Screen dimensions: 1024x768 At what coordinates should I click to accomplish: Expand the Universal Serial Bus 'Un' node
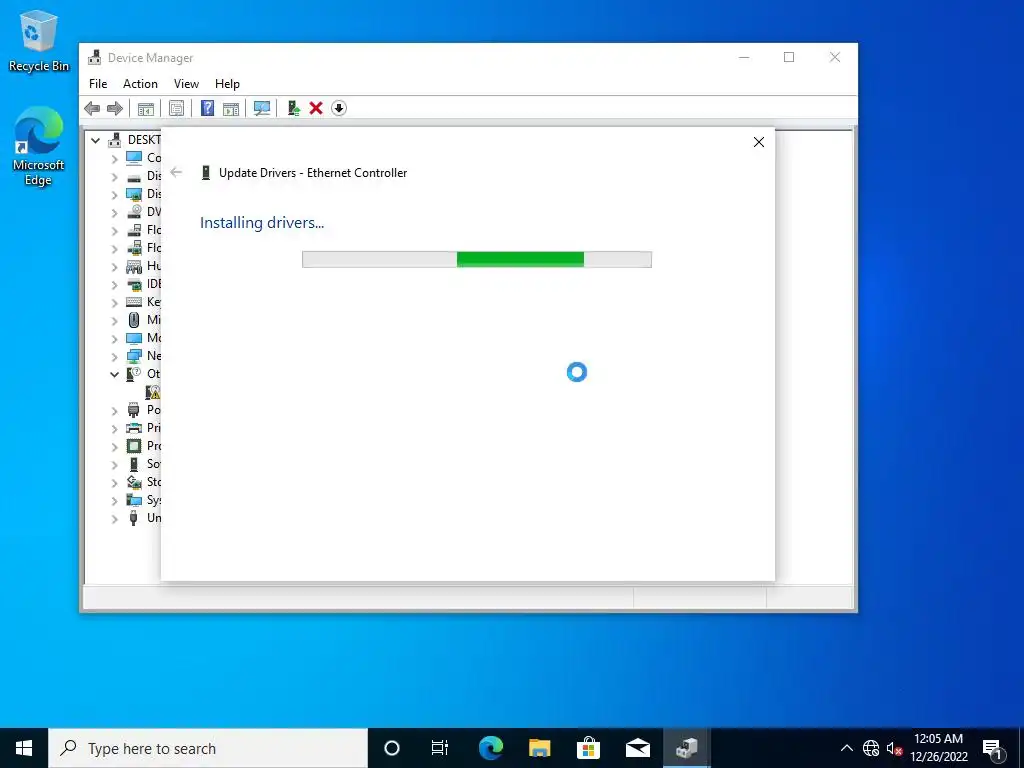[x=114, y=519]
